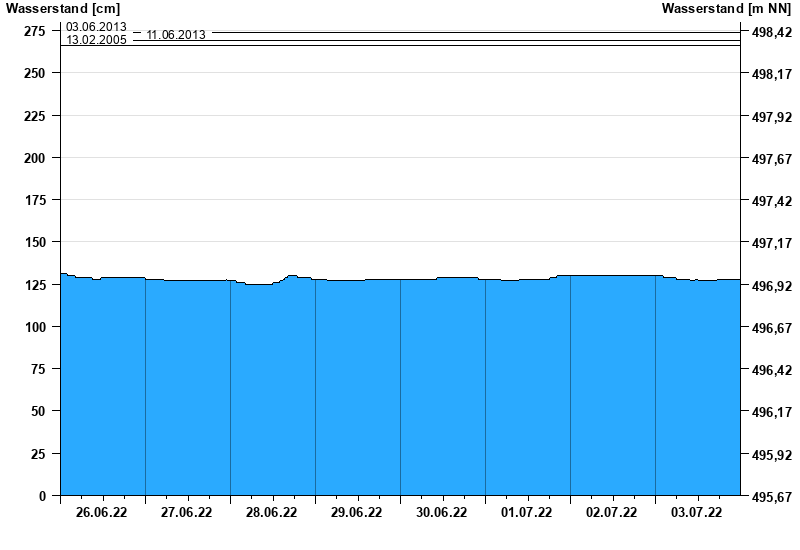The image size is (800, 550).
Task: Click the 11.06.2013 high-water marker label
Action: [x=176, y=35]
